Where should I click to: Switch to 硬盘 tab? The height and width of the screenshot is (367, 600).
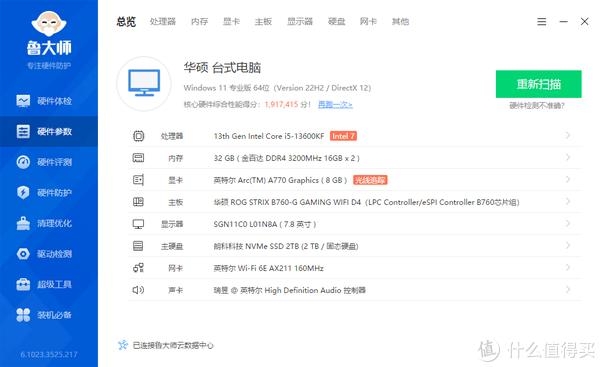click(336, 21)
